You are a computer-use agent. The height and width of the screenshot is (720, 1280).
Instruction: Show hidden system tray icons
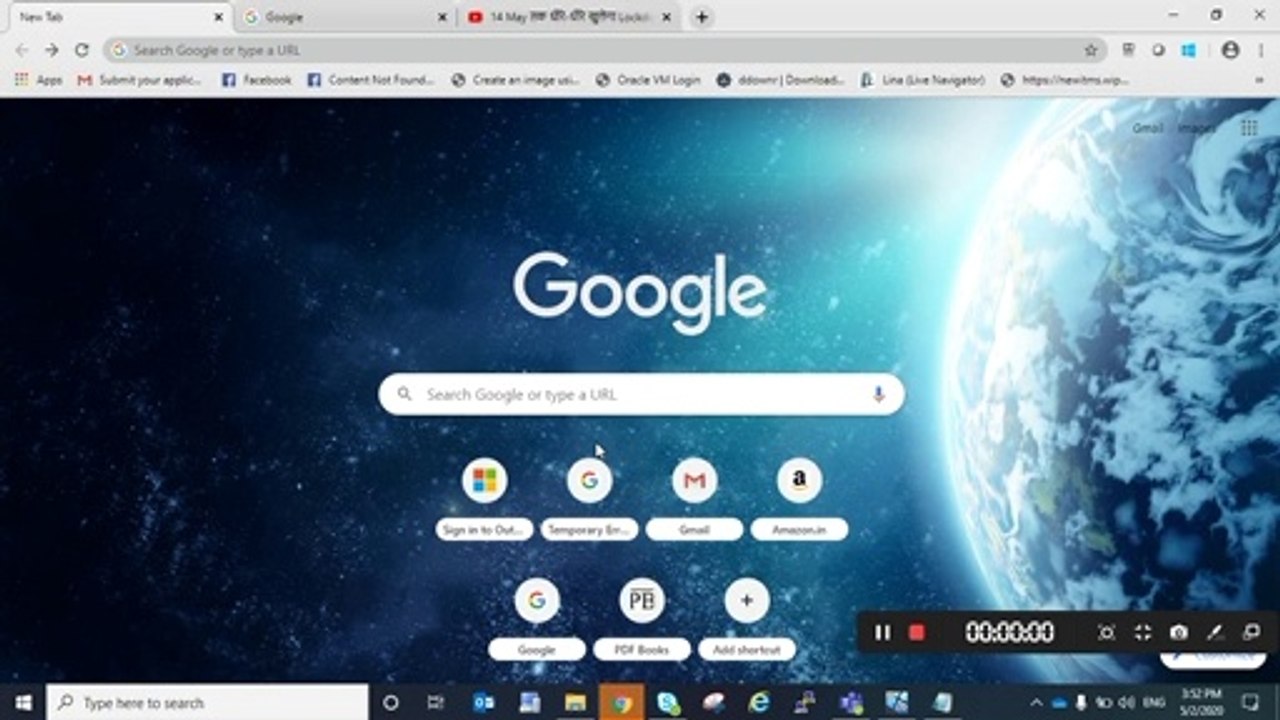1036,702
